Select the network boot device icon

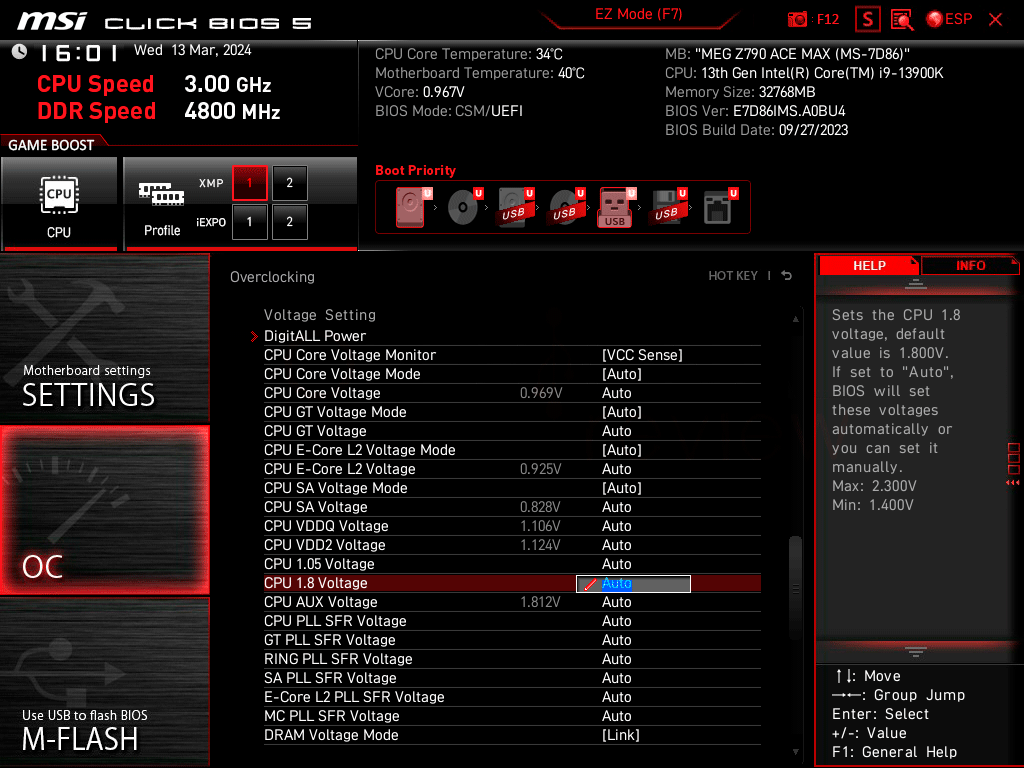point(720,207)
